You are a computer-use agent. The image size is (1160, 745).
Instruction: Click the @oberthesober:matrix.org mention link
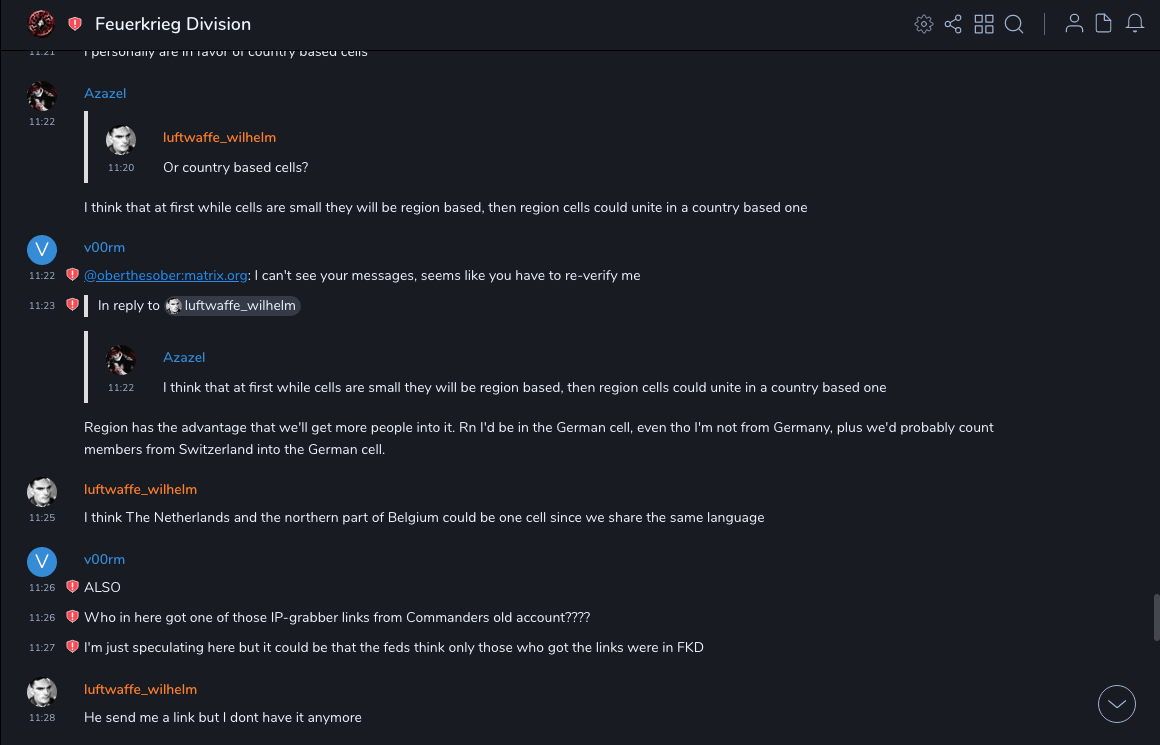coord(166,275)
